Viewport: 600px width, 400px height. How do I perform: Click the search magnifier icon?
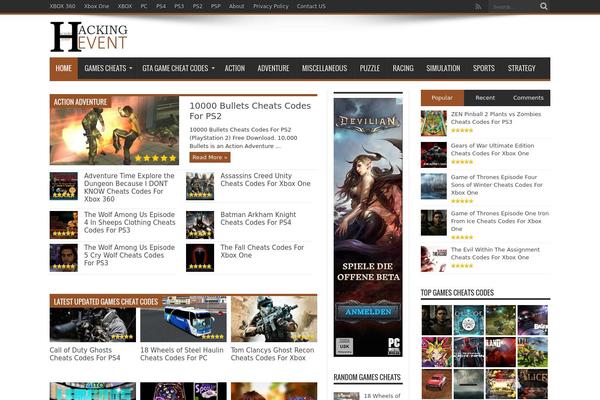click(x=543, y=6)
